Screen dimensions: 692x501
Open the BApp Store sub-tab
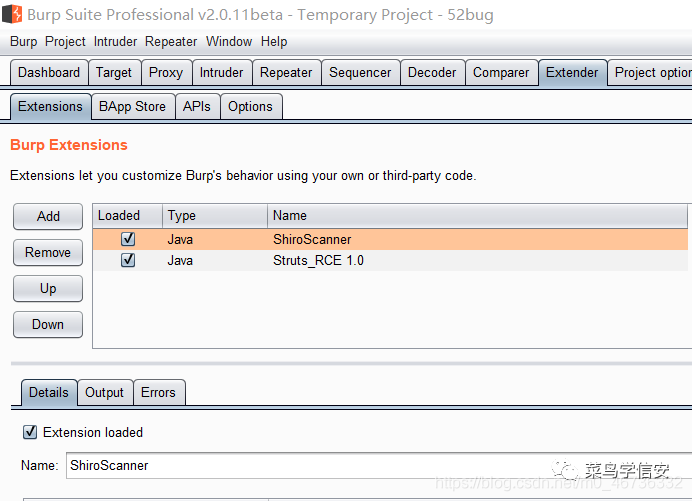[x=132, y=107]
